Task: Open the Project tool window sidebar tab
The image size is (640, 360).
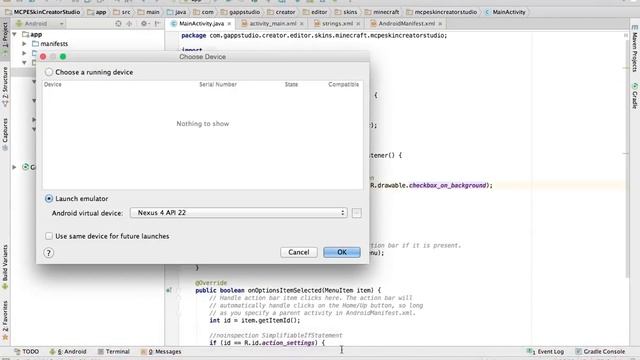Action: click(x=5, y=39)
